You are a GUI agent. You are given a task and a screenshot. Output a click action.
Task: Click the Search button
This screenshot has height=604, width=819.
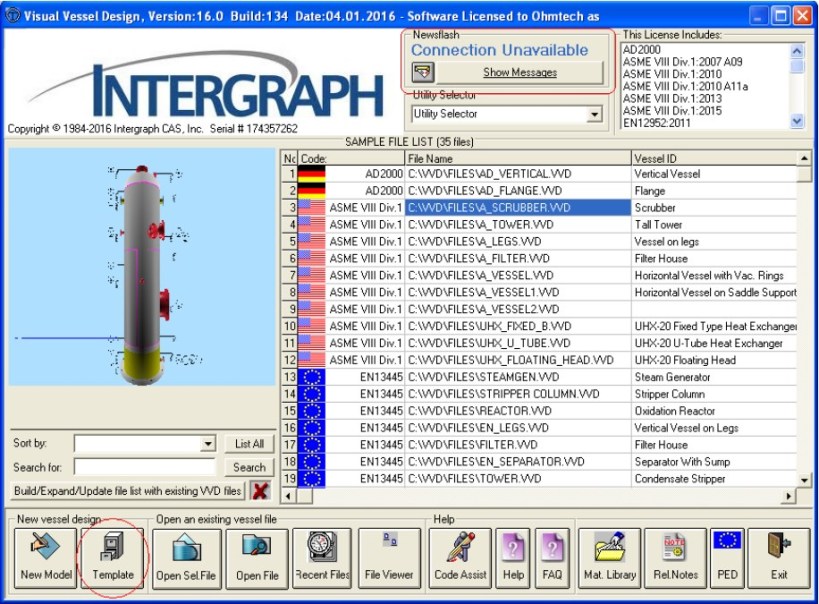(249, 467)
